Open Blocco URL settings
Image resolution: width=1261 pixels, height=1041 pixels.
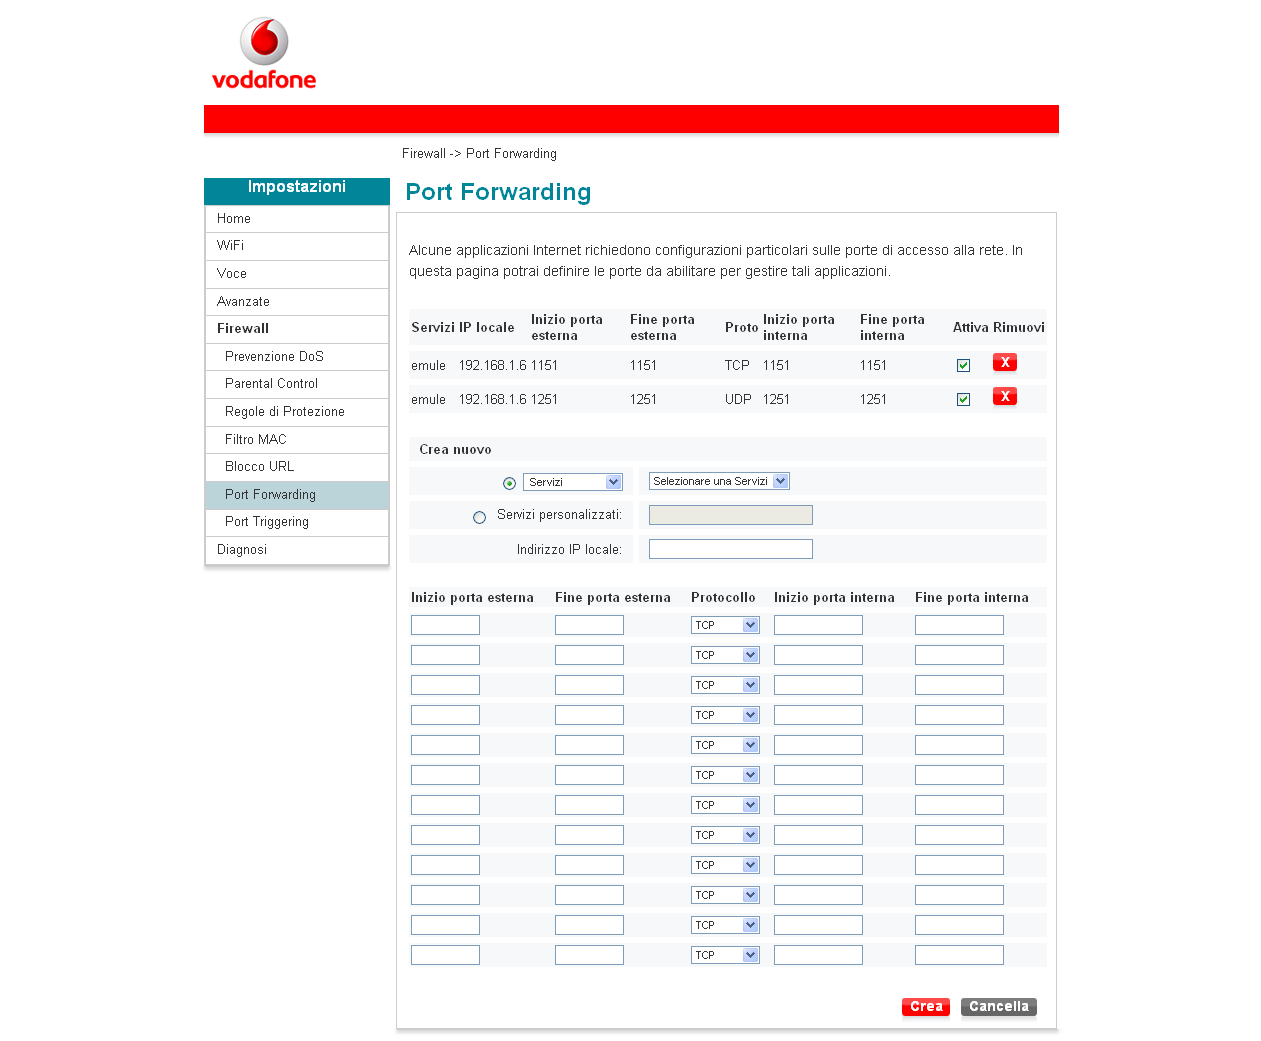(297, 467)
